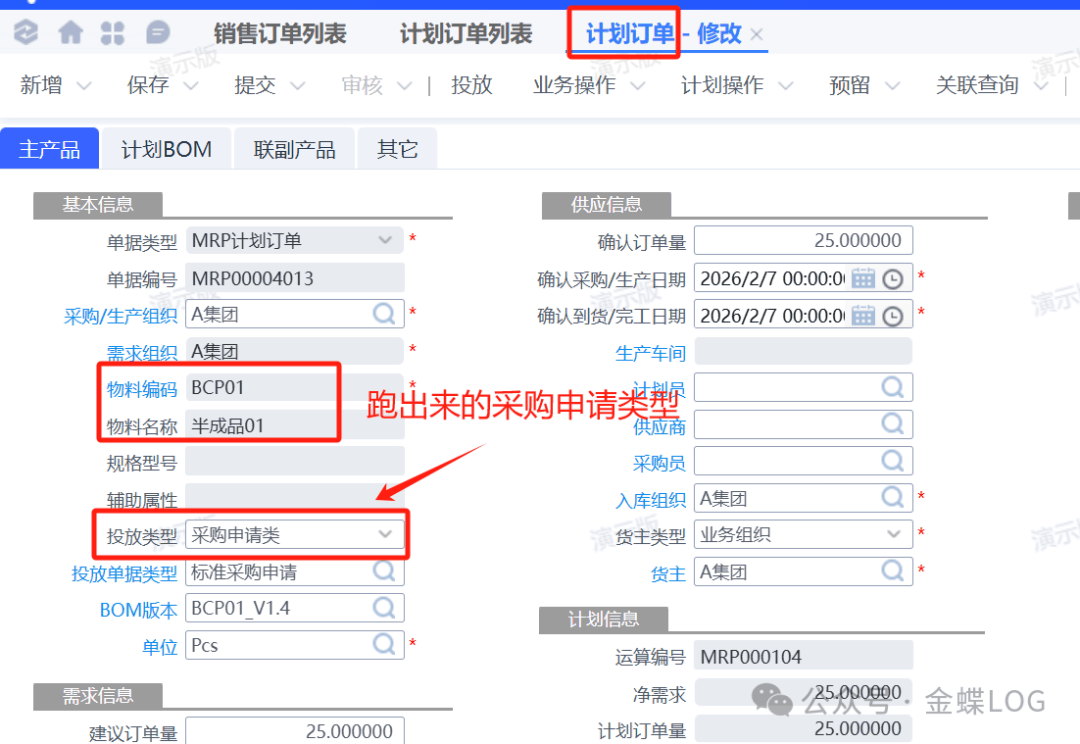
Task: Click search icon in 采购/生产组织 field
Action: [x=385, y=314]
